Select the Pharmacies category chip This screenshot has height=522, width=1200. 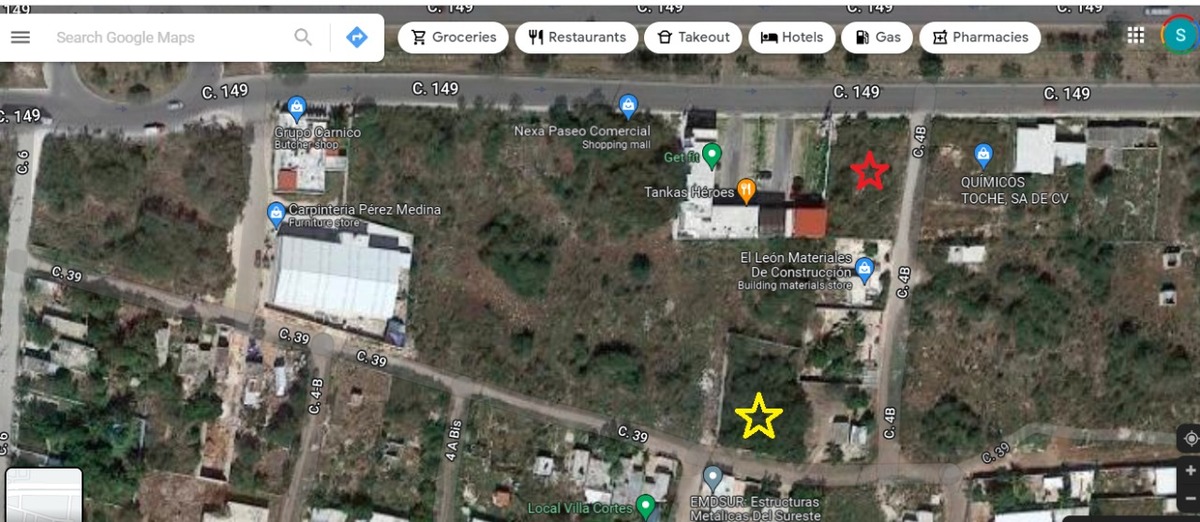point(980,37)
